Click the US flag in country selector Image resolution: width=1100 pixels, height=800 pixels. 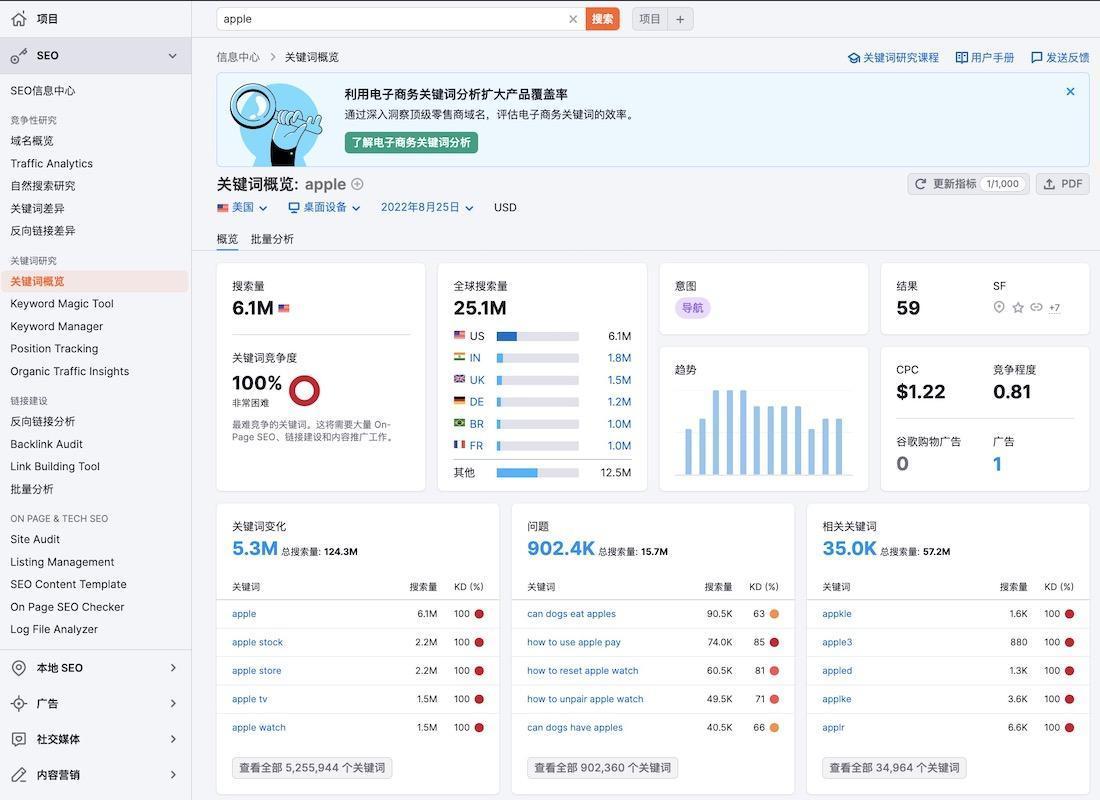pyautogui.click(x=222, y=208)
